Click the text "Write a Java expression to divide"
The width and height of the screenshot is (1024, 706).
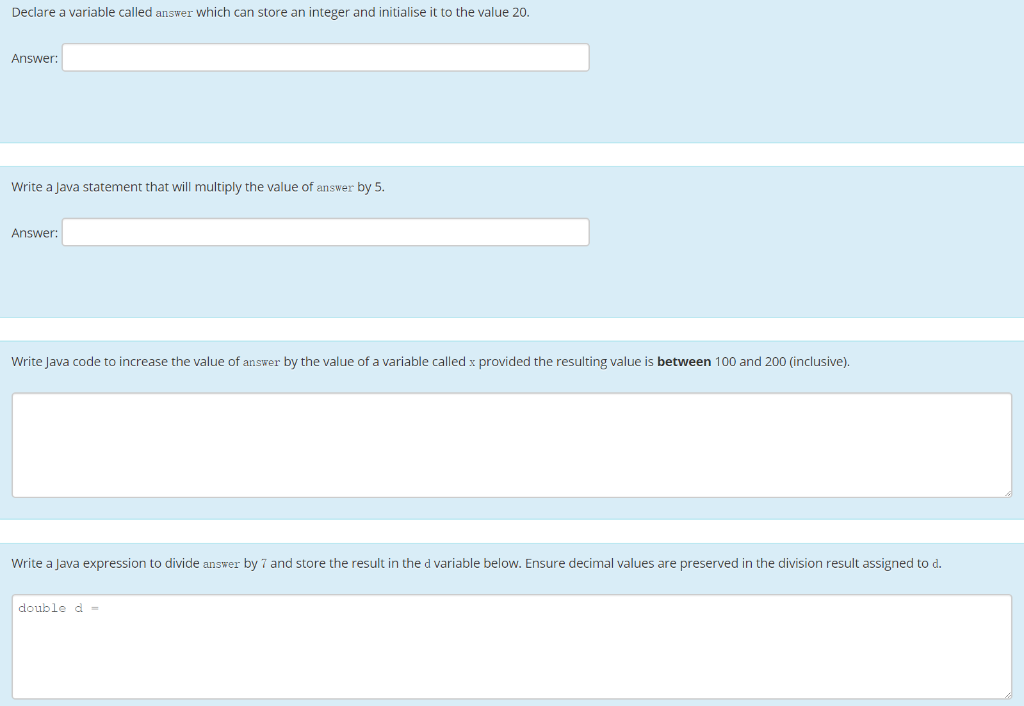tap(105, 563)
